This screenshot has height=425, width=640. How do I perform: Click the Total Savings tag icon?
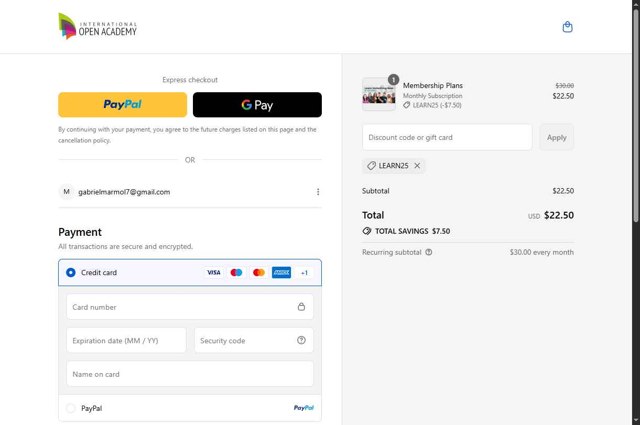[x=367, y=231]
